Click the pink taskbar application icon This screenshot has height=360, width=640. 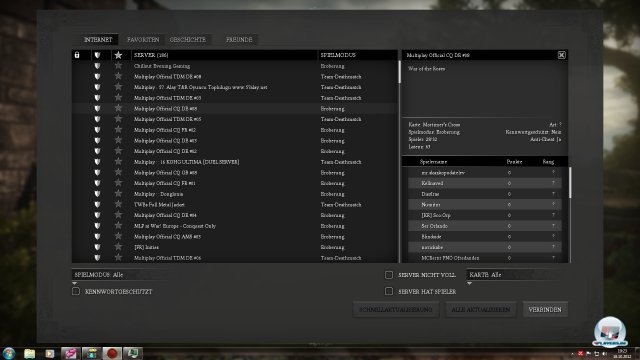coord(71,353)
